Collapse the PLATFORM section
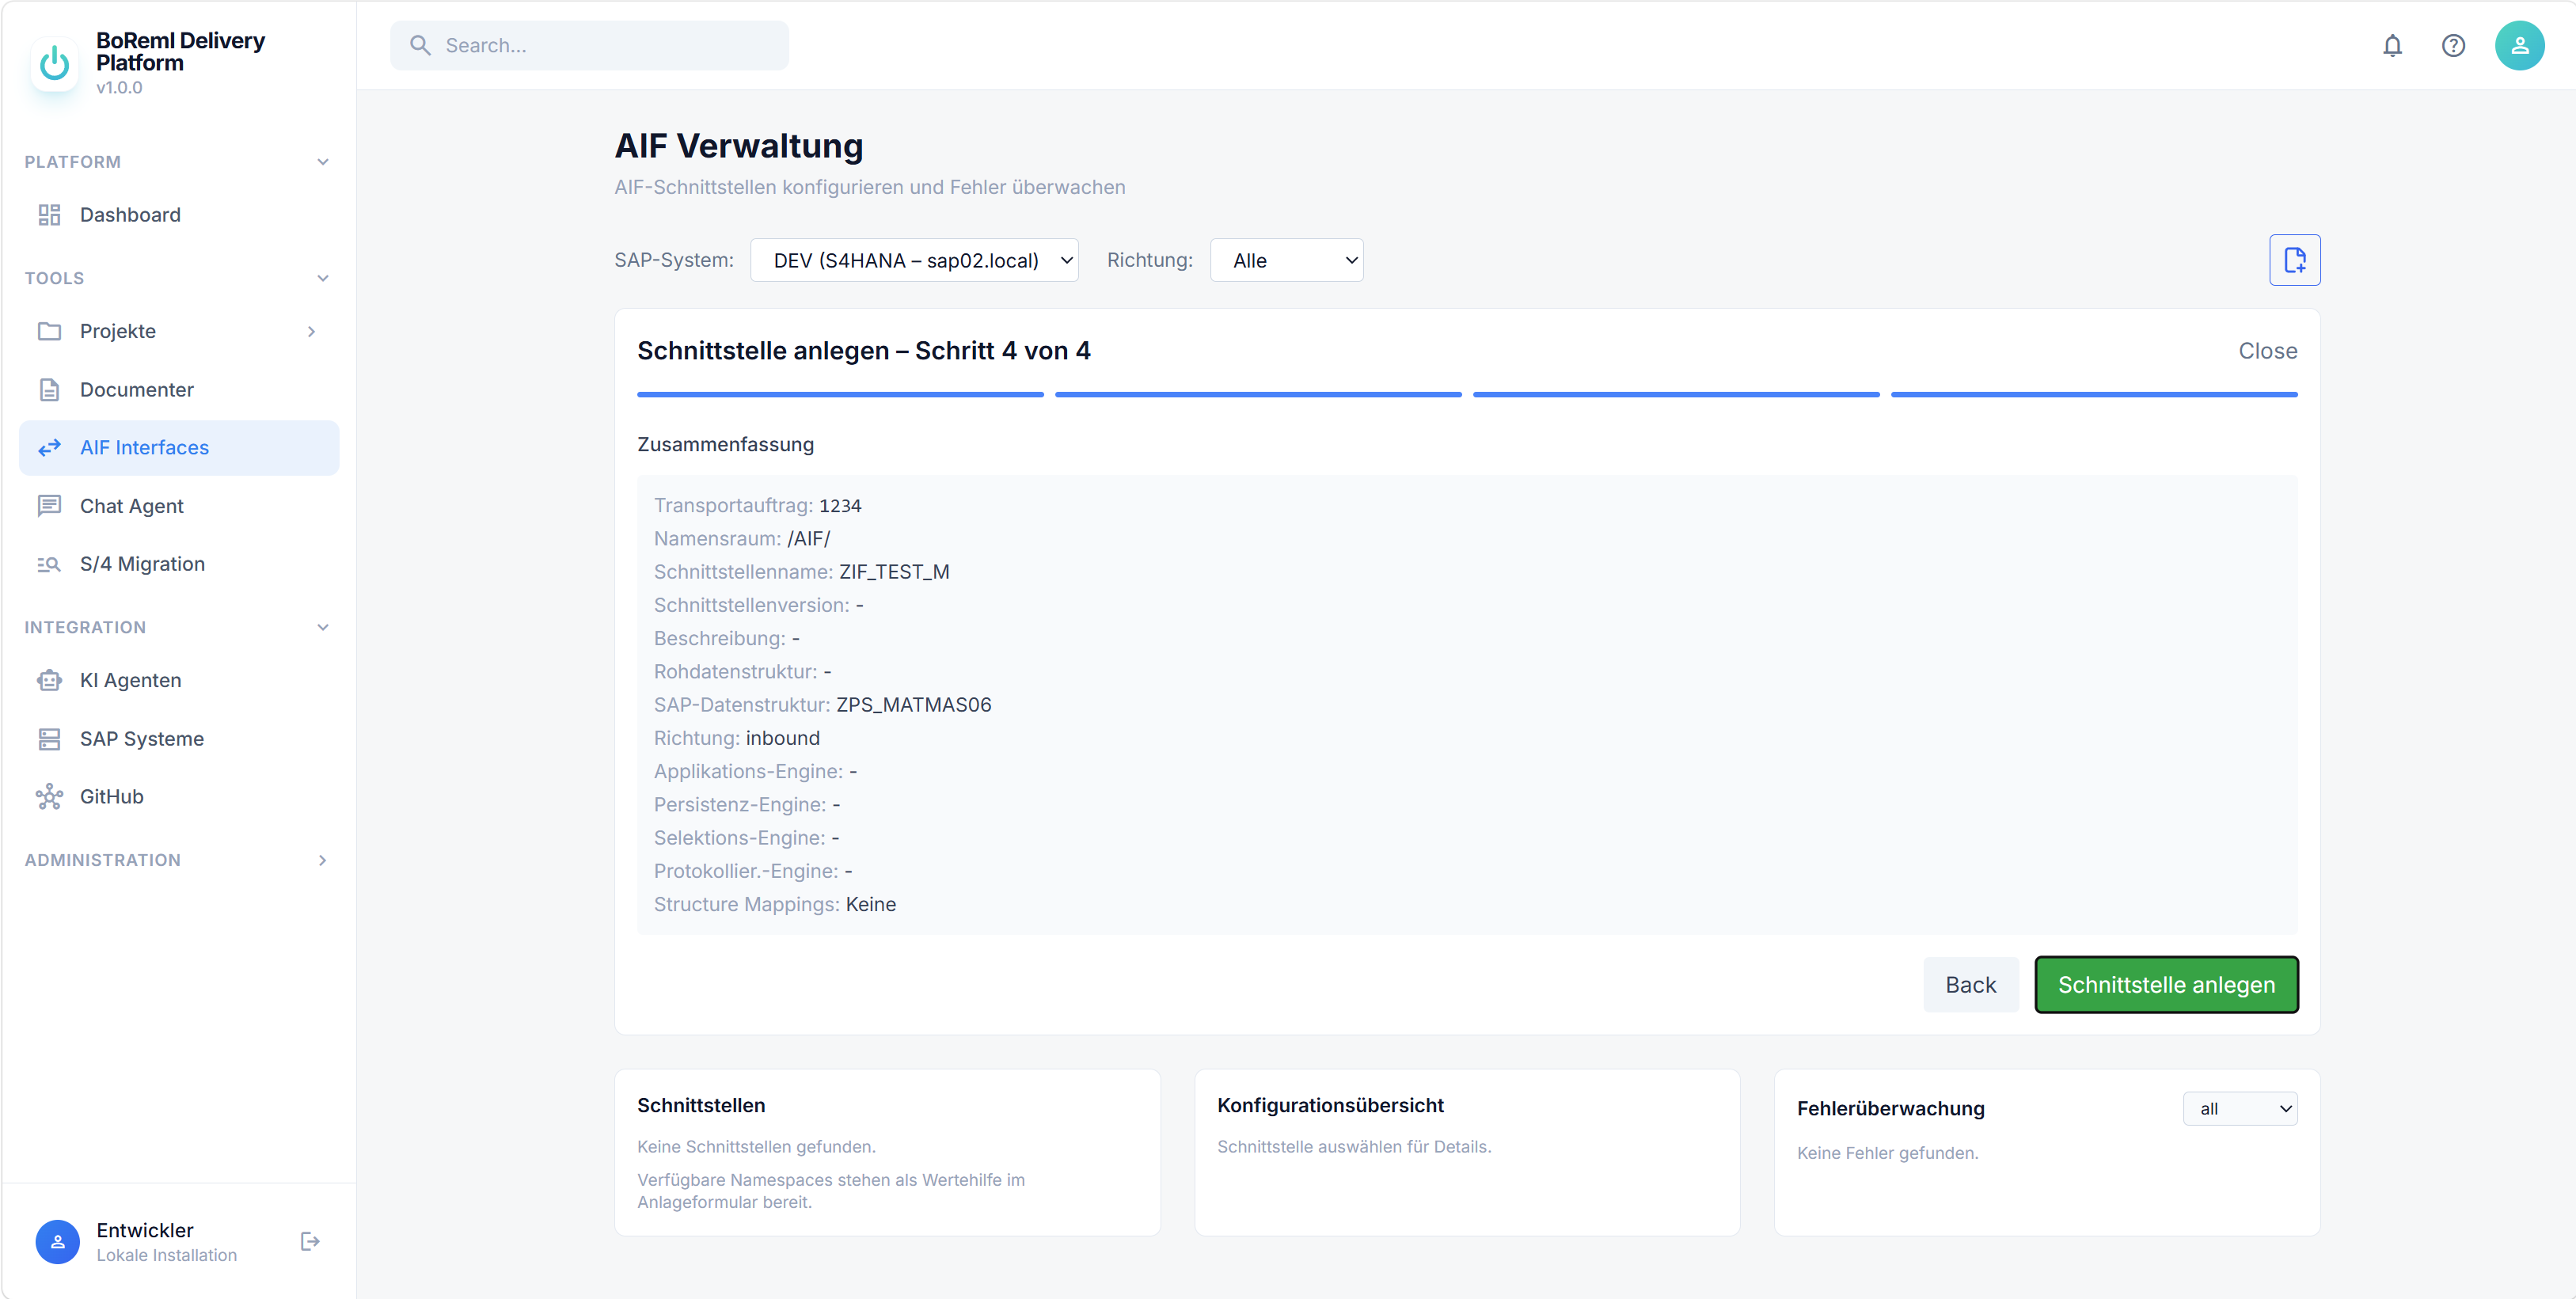2576x1299 pixels. pyautogui.click(x=322, y=162)
